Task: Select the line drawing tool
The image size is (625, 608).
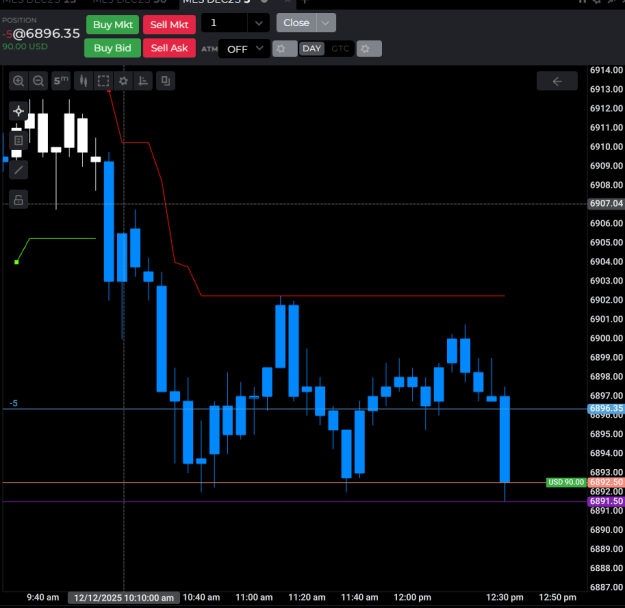Action: (x=18, y=170)
